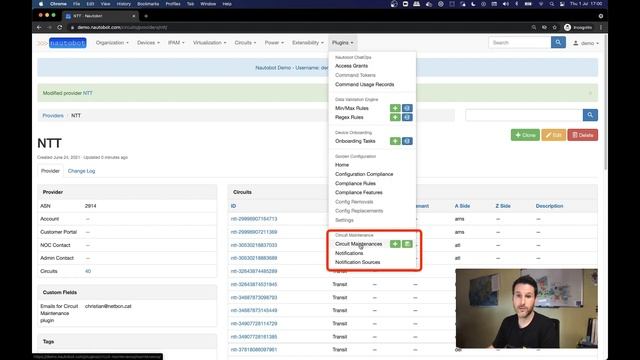Click the red Delete button

(x=582, y=135)
